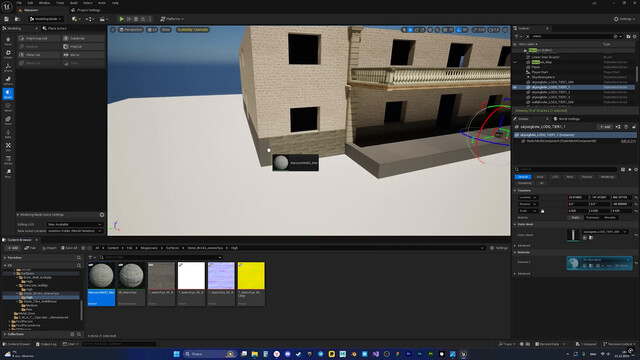640x360 pixels.
Task: Switch to the World Settings tab
Action: point(567,119)
